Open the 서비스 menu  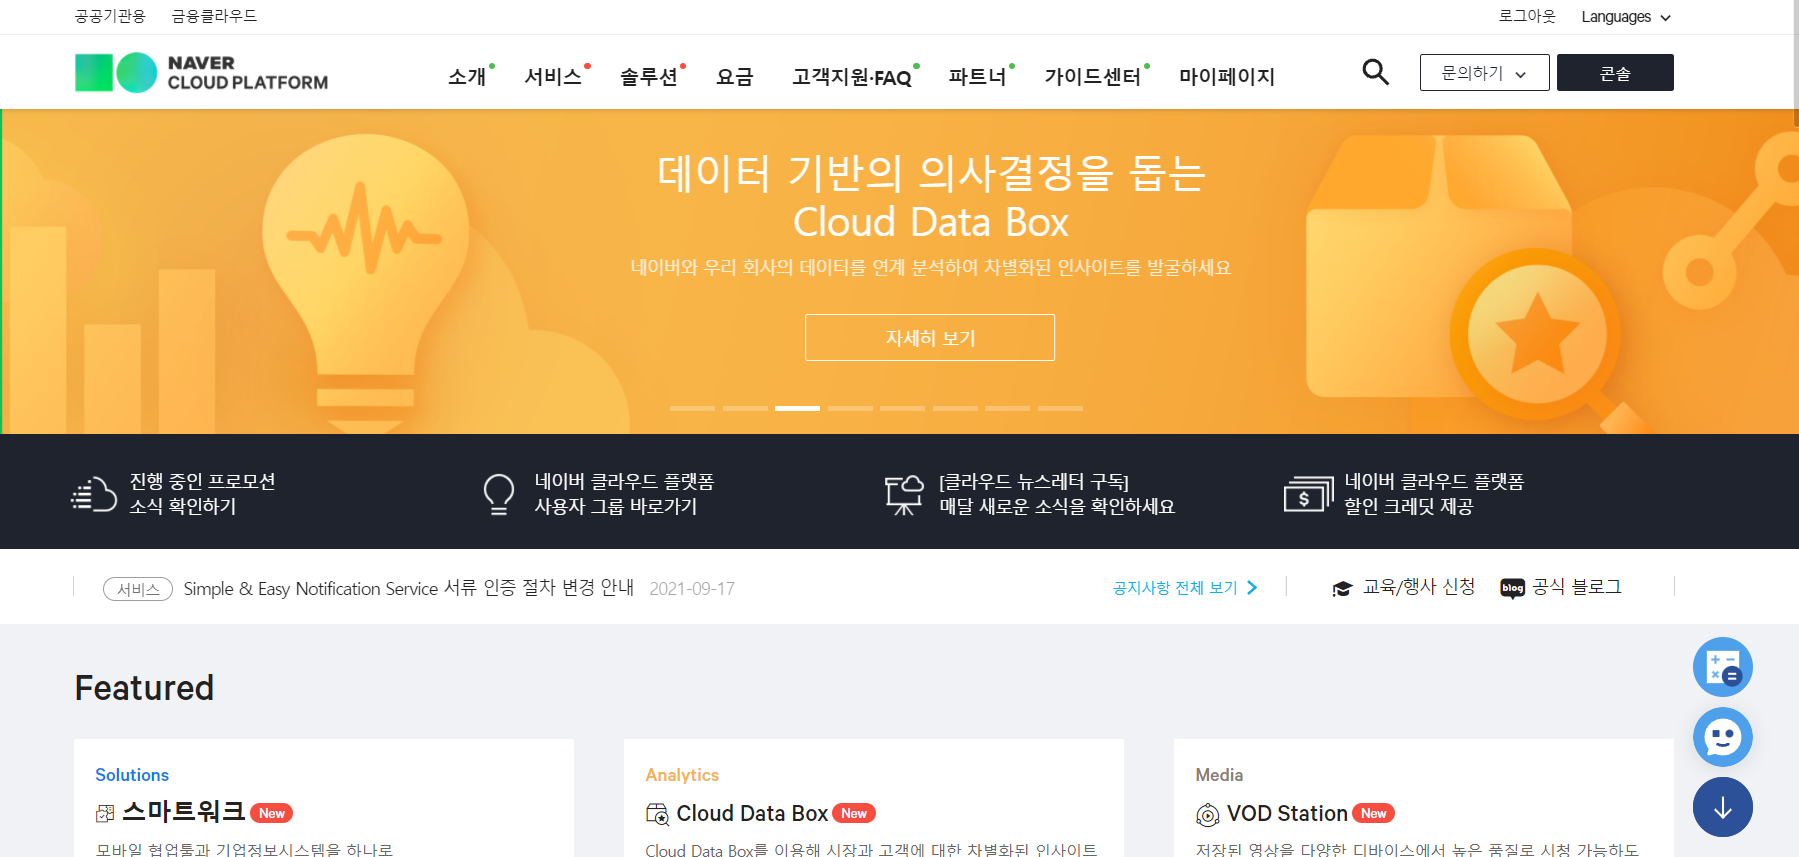click(x=553, y=76)
